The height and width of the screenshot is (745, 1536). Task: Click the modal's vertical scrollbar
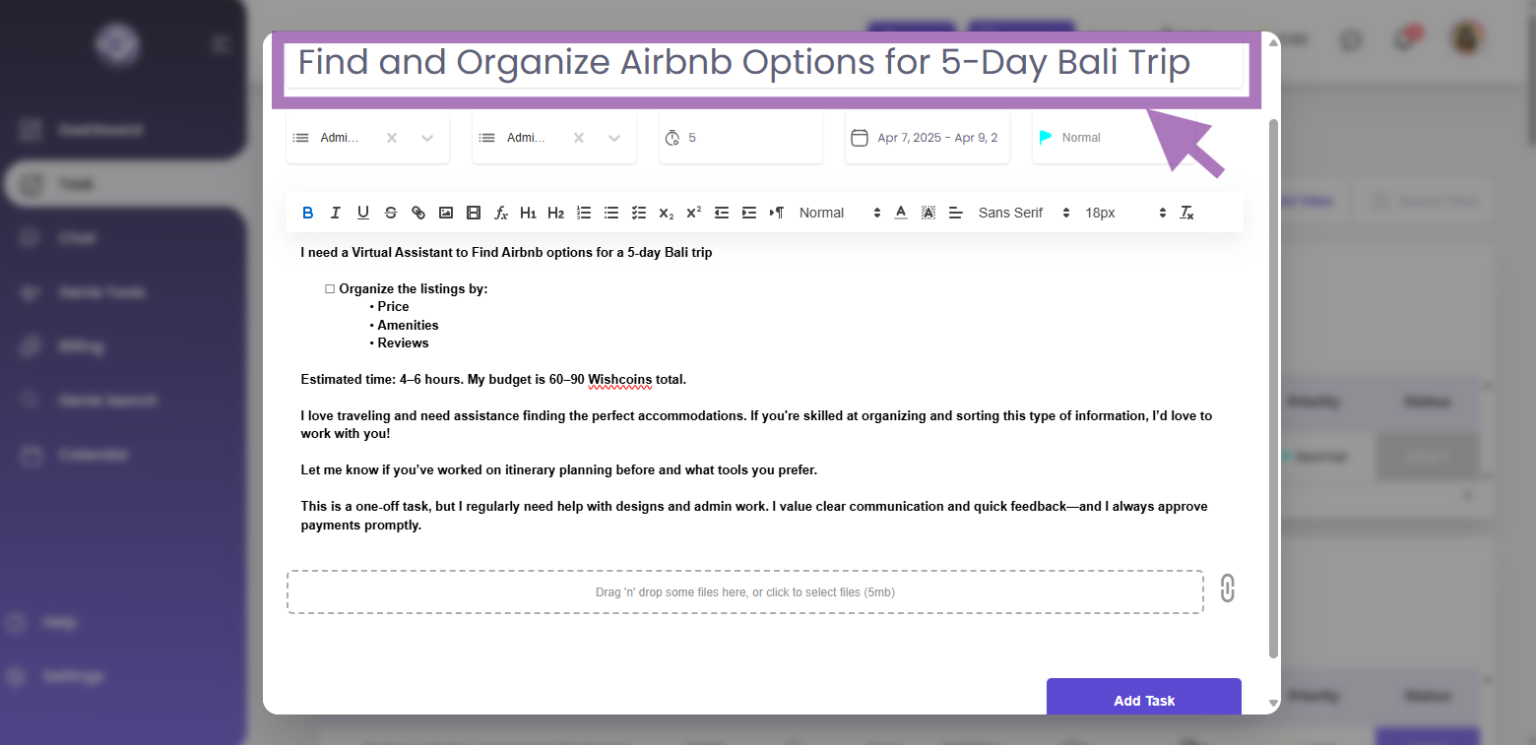point(1273,388)
